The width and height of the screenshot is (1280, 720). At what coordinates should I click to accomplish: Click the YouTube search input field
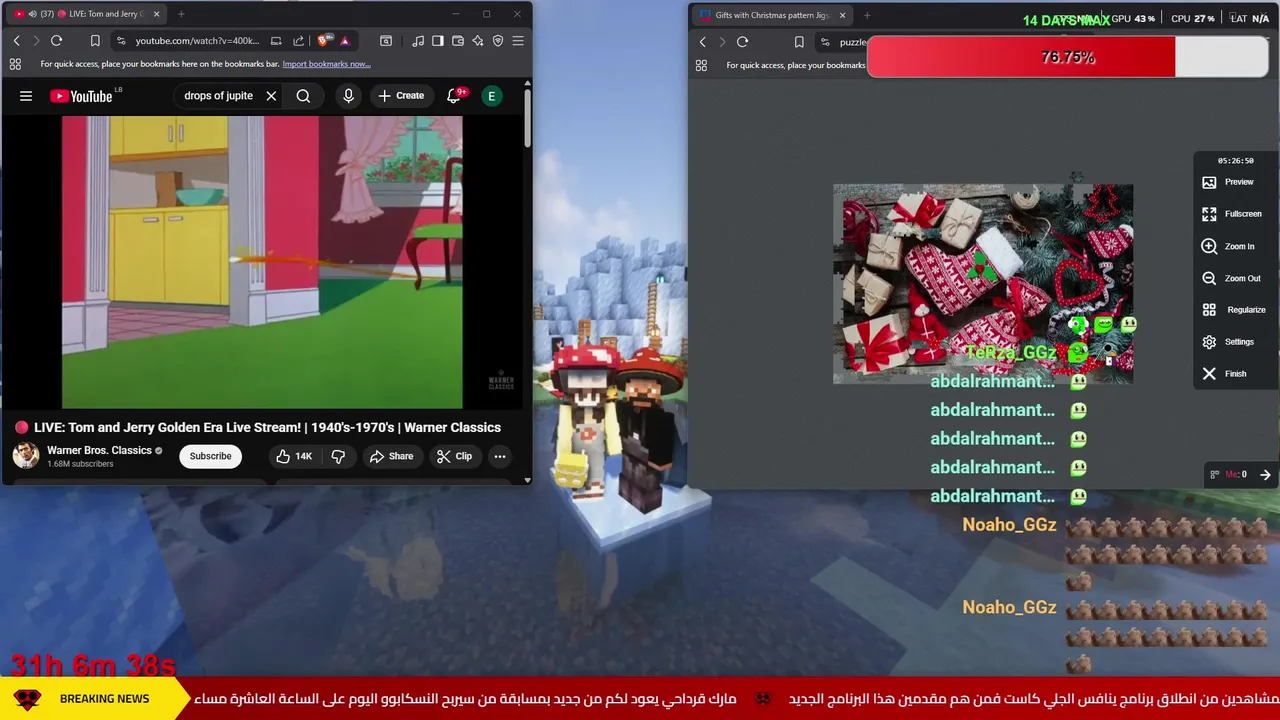pos(218,96)
